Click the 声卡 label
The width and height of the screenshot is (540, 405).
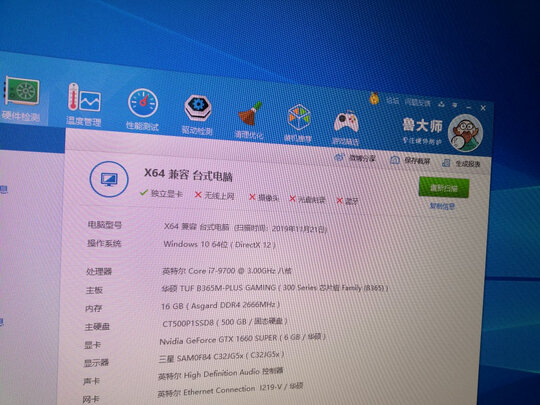click(x=91, y=381)
